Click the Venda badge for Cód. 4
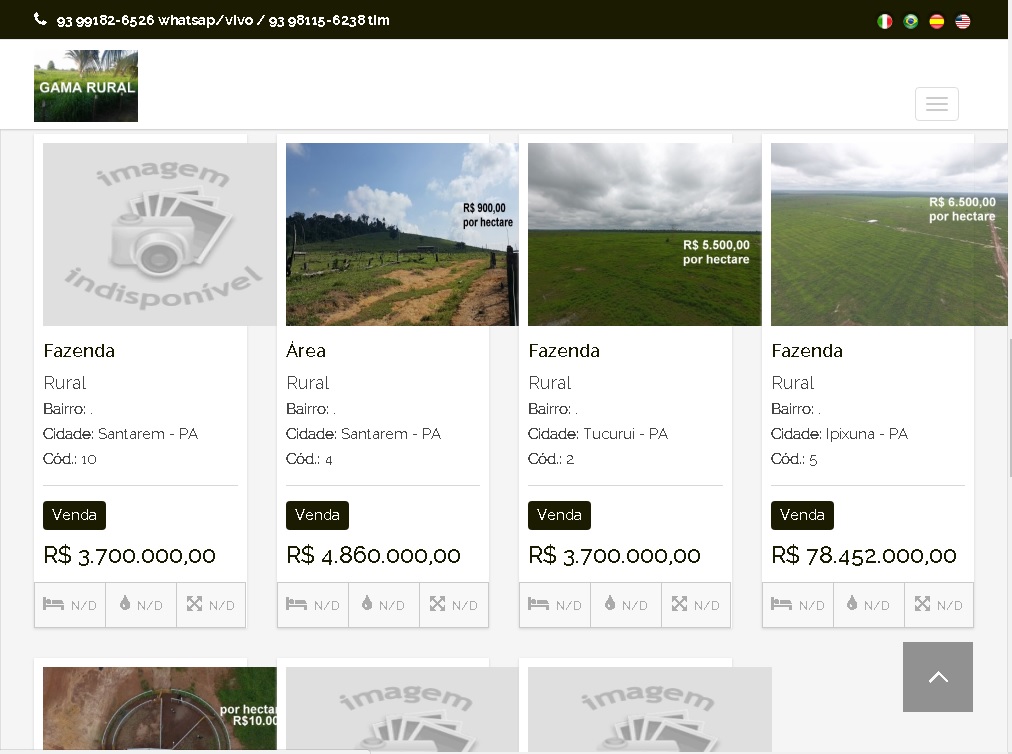This screenshot has height=754, width=1012. pos(317,515)
